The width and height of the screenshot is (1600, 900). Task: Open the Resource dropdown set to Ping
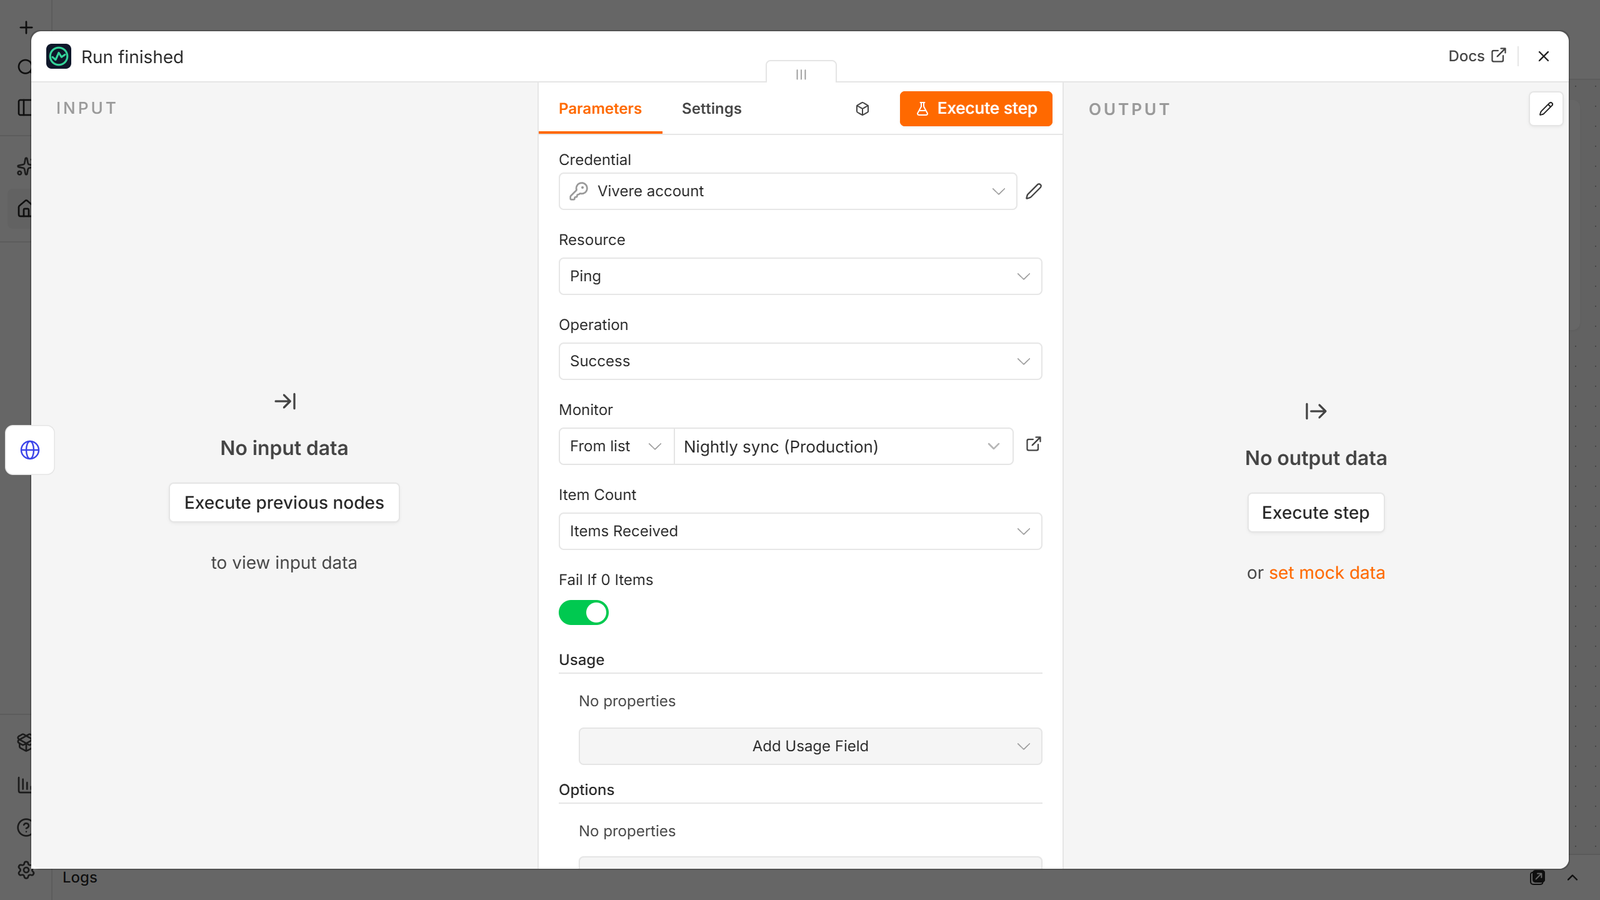[x=800, y=276]
